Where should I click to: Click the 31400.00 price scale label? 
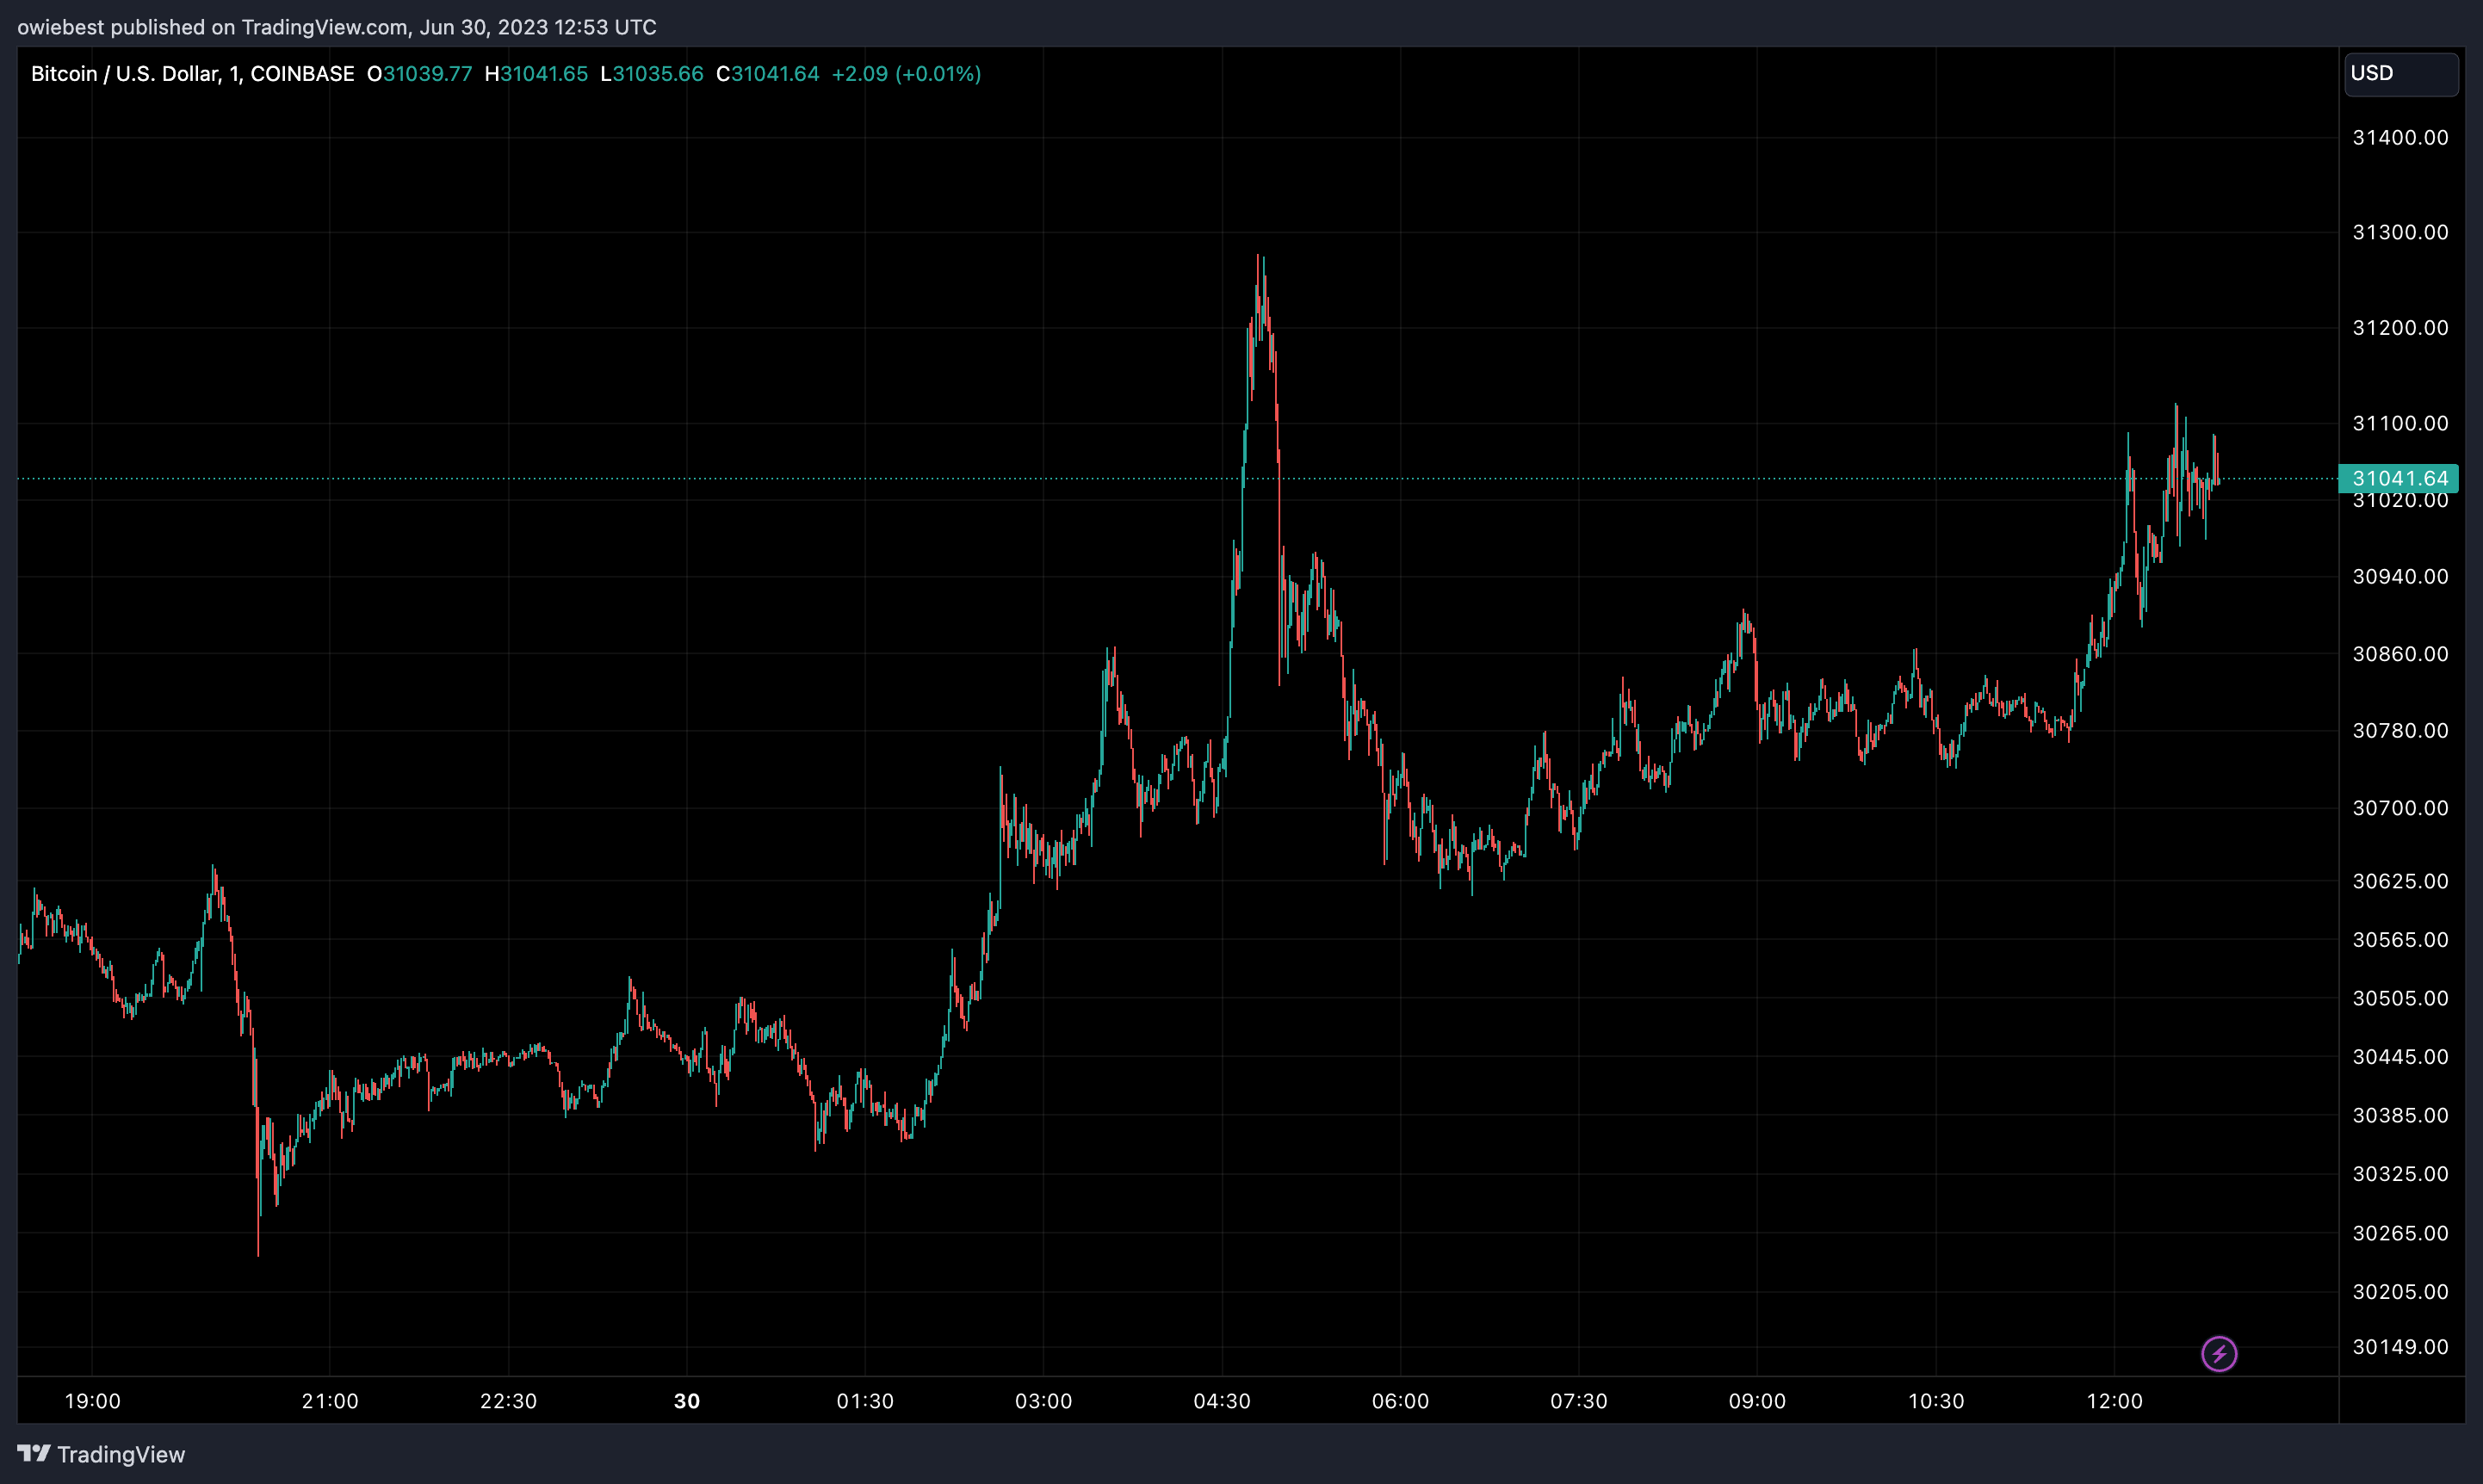pos(2400,137)
